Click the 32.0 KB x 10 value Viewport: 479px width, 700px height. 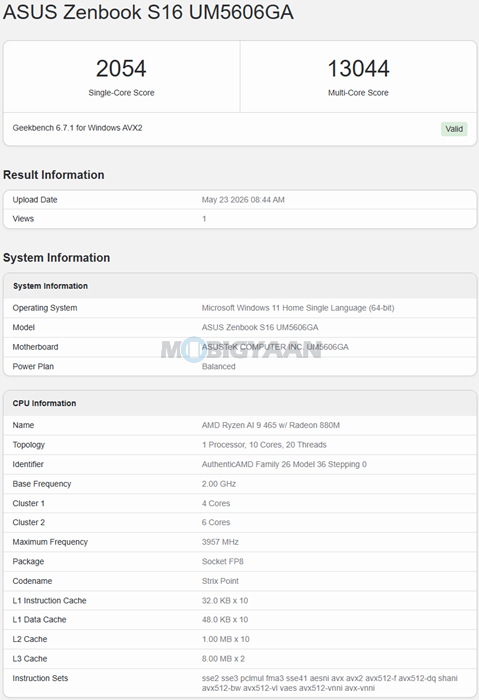225,600
